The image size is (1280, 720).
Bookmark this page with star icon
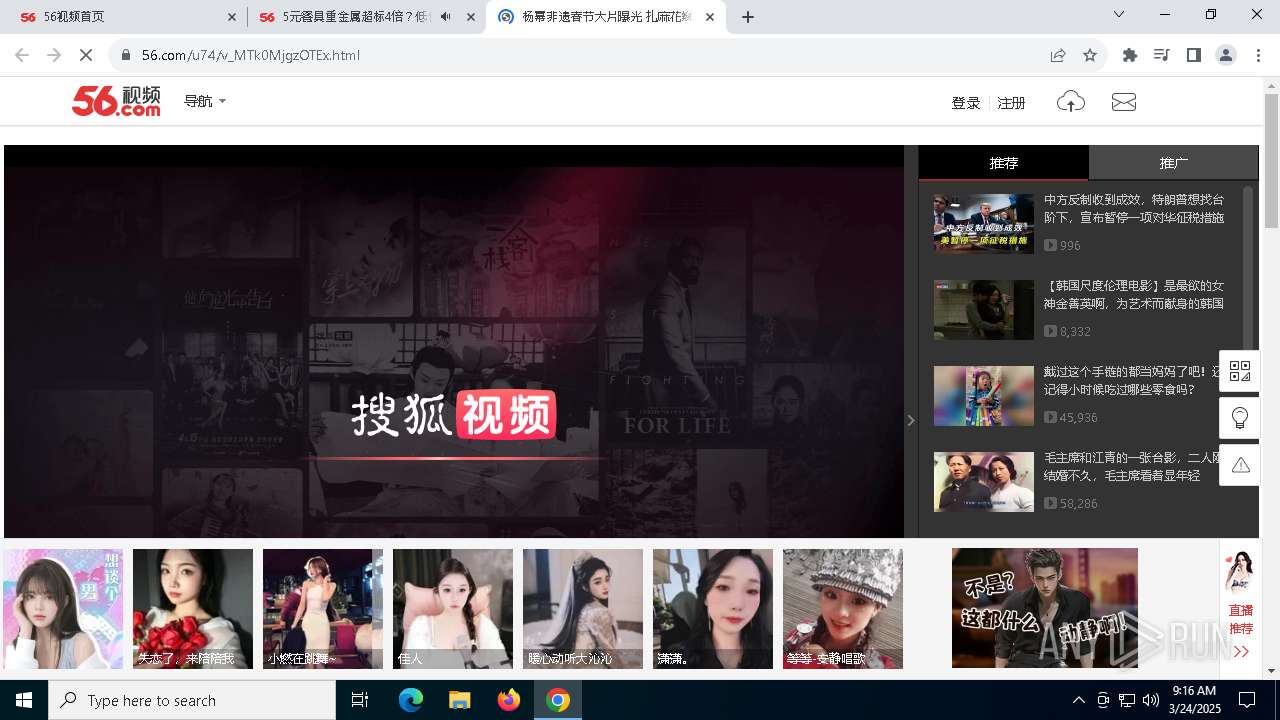coord(1090,55)
